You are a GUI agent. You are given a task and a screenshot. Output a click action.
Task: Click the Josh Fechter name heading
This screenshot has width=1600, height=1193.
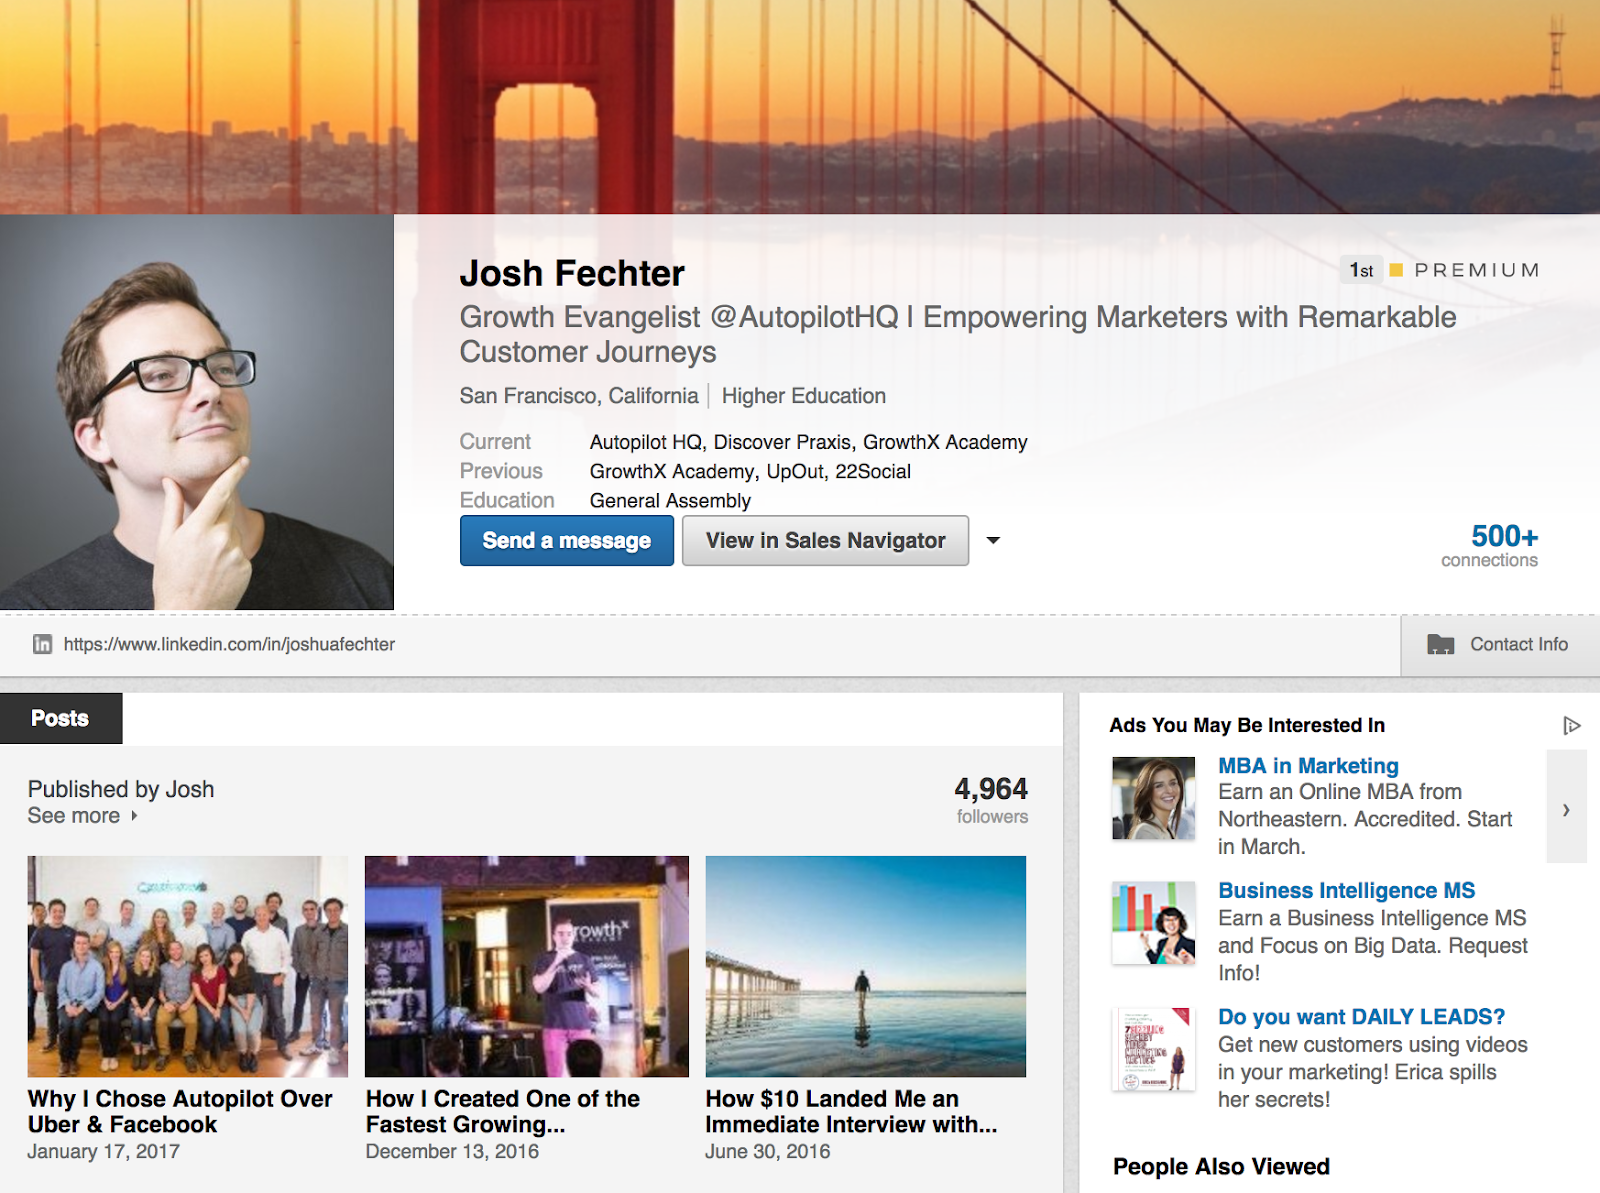click(x=572, y=273)
